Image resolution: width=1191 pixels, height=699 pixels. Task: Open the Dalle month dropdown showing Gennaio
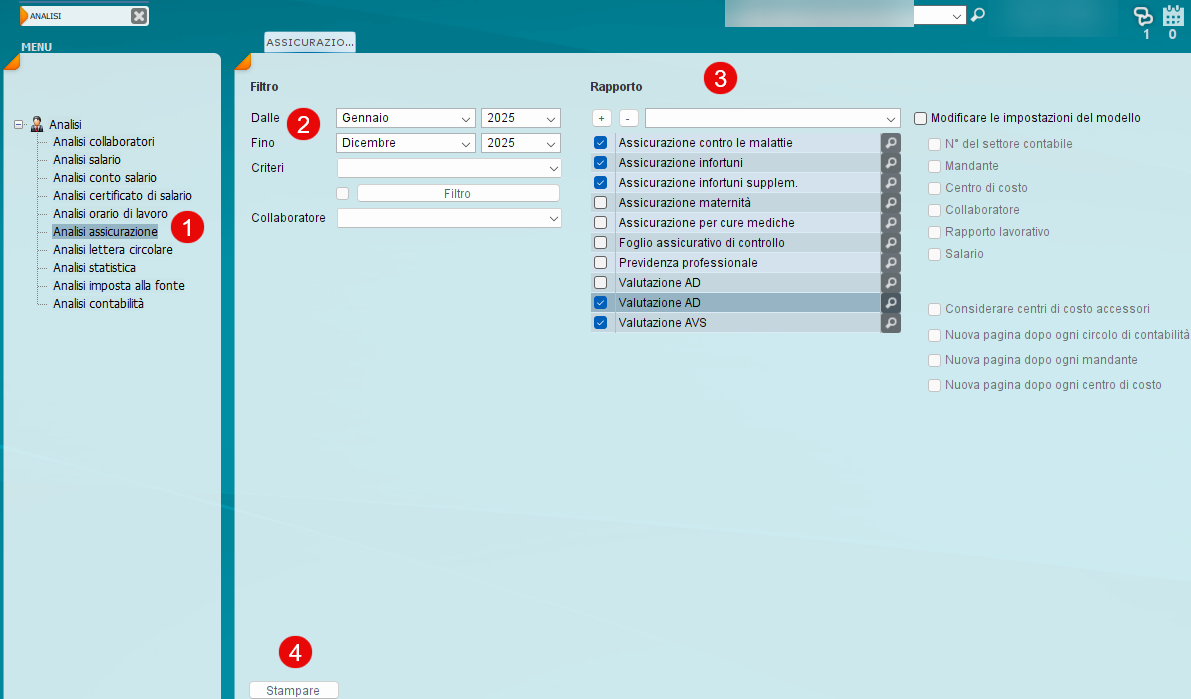(x=406, y=118)
